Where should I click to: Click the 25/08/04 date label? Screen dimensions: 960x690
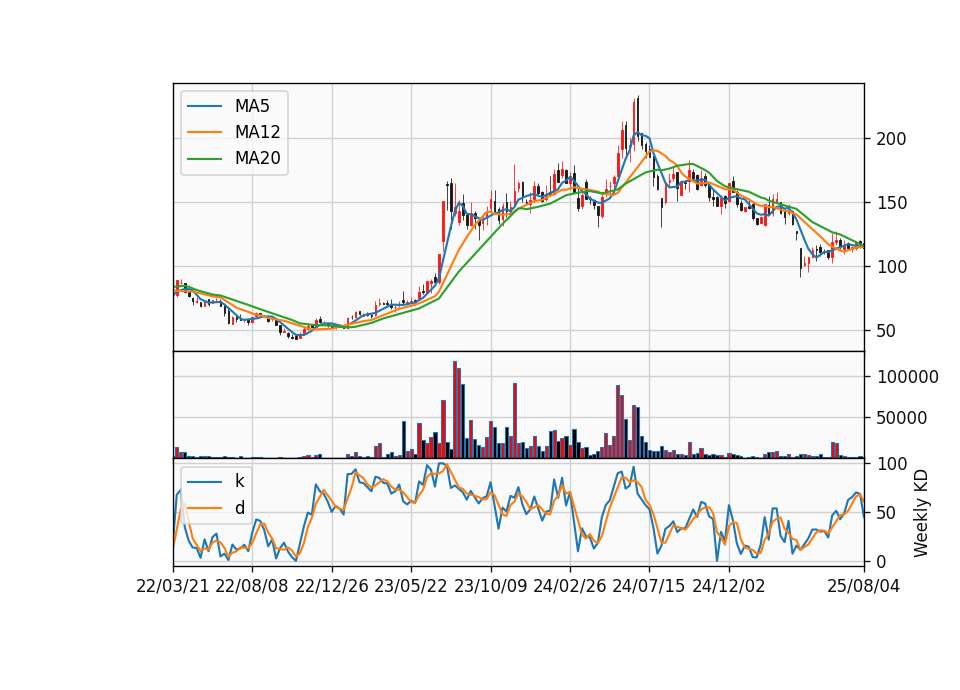[864, 586]
